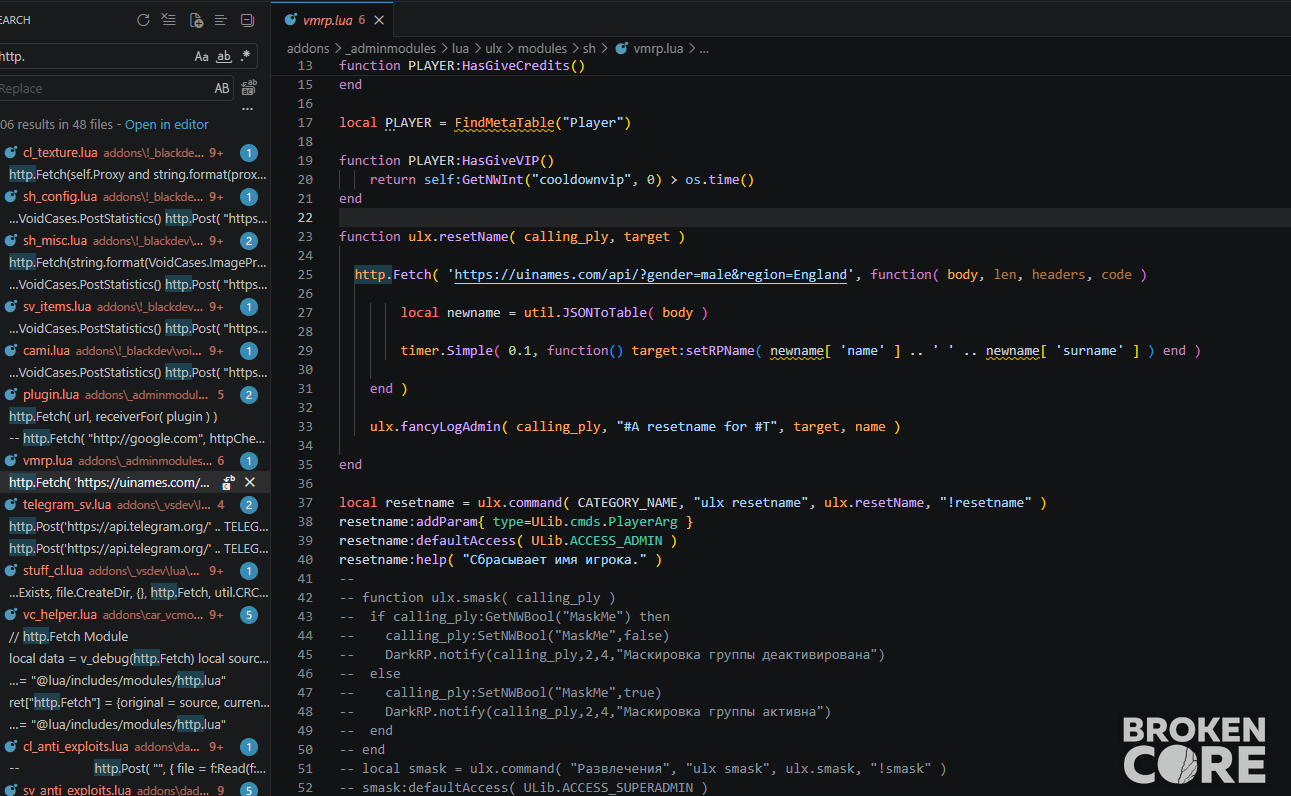1291x796 pixels.
Task: View search results as tree
Action: pyautogui.click(x=221, y=20)
